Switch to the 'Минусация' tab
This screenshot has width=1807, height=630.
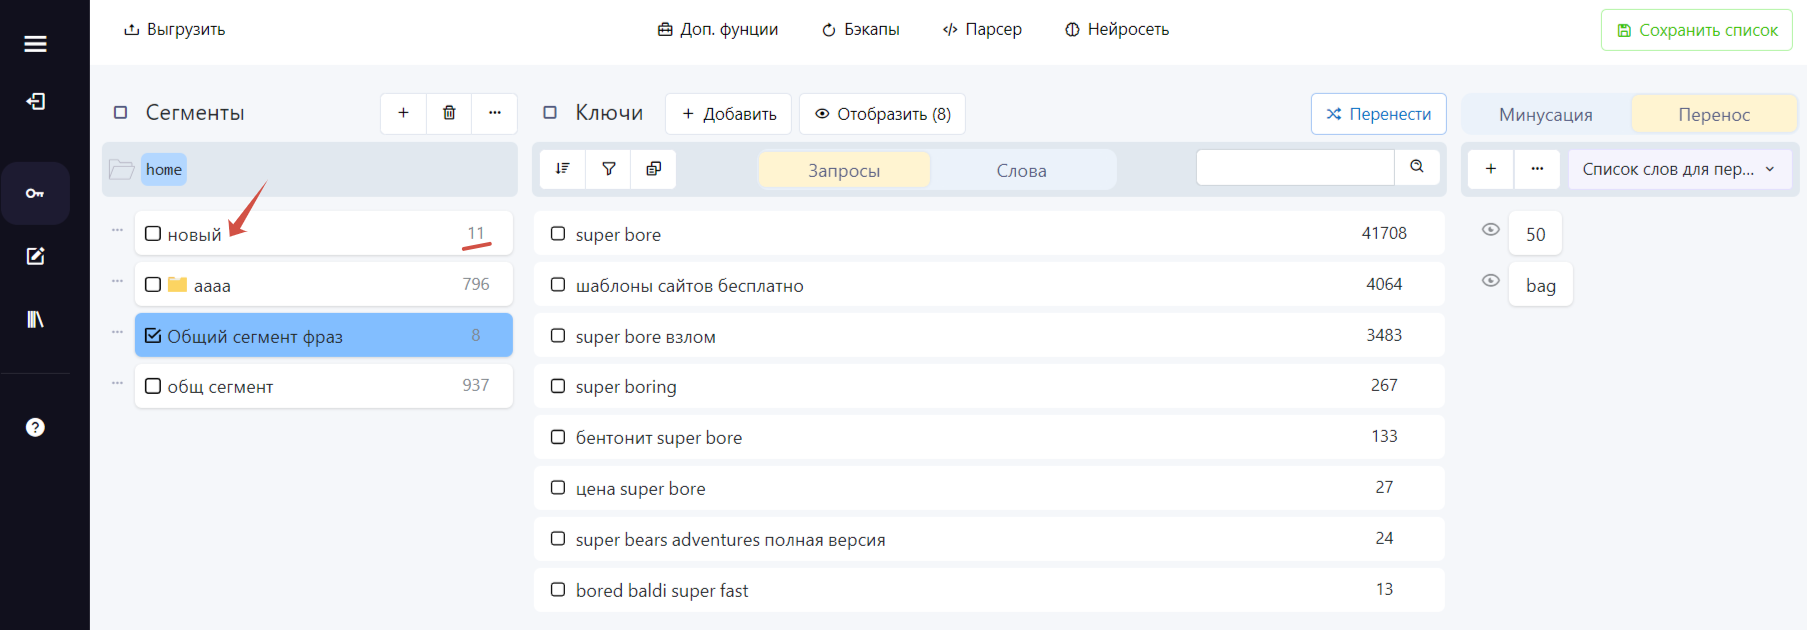(1546, 114)
